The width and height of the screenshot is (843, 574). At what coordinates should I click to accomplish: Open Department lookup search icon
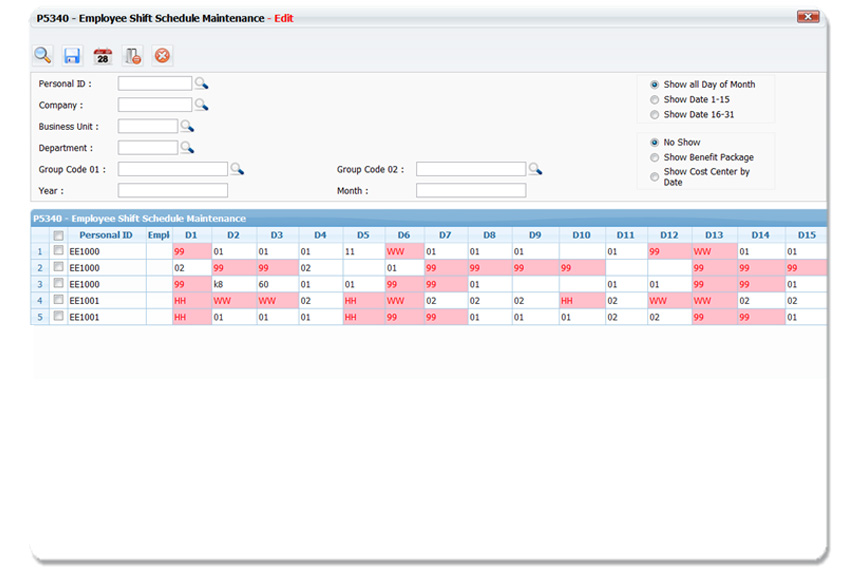coord(187,148)
